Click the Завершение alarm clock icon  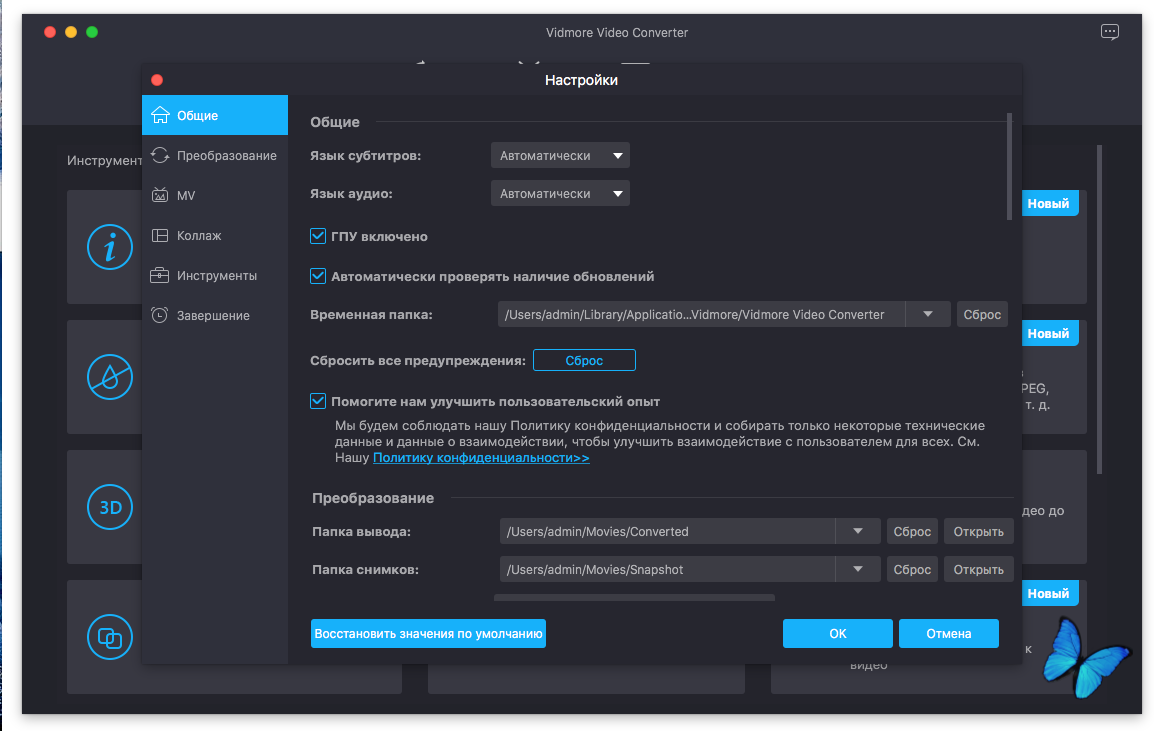click(159, 316)
